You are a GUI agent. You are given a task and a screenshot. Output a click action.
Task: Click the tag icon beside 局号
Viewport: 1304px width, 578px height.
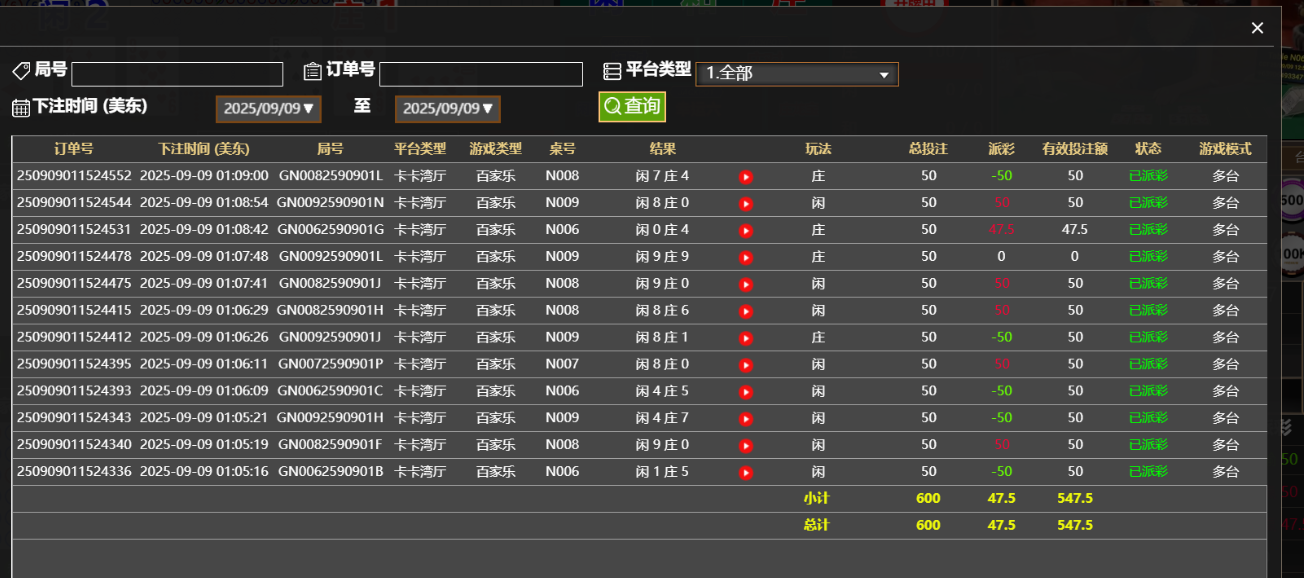[x=20, y=71]
